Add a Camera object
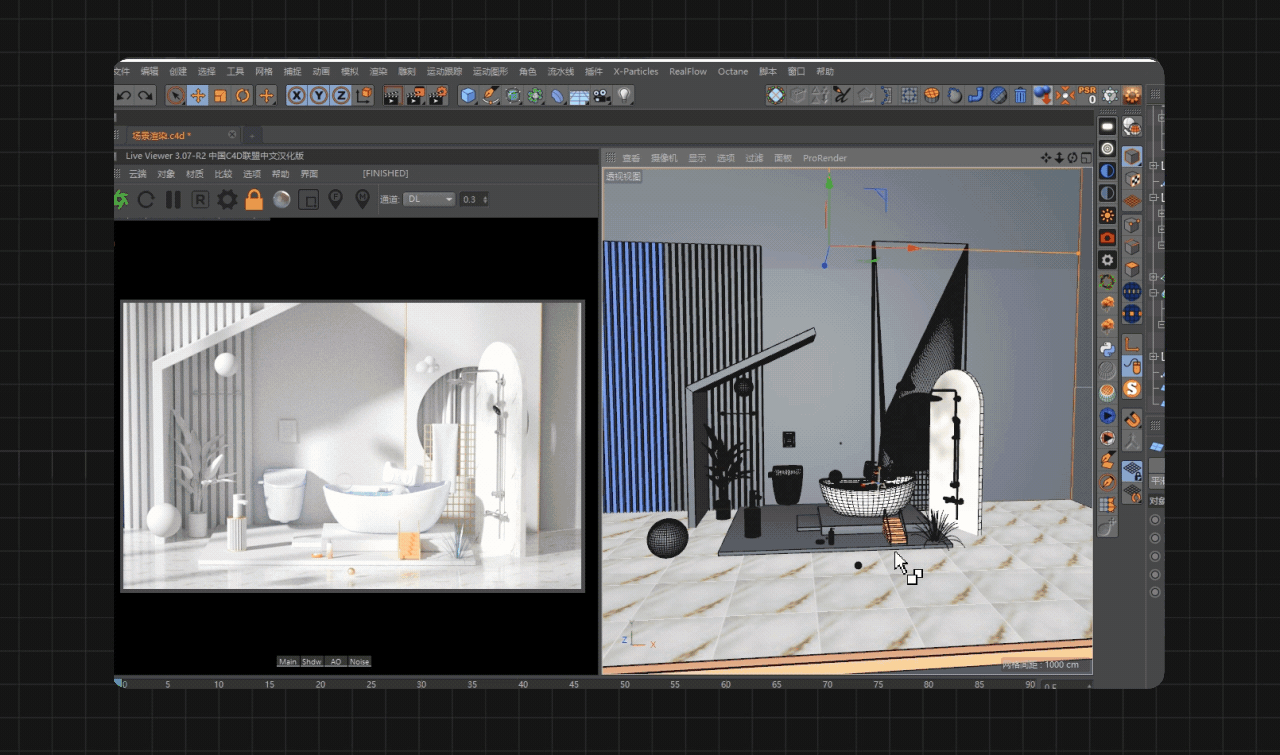This screenshot has width=1280, height=755. coord(602,96)
